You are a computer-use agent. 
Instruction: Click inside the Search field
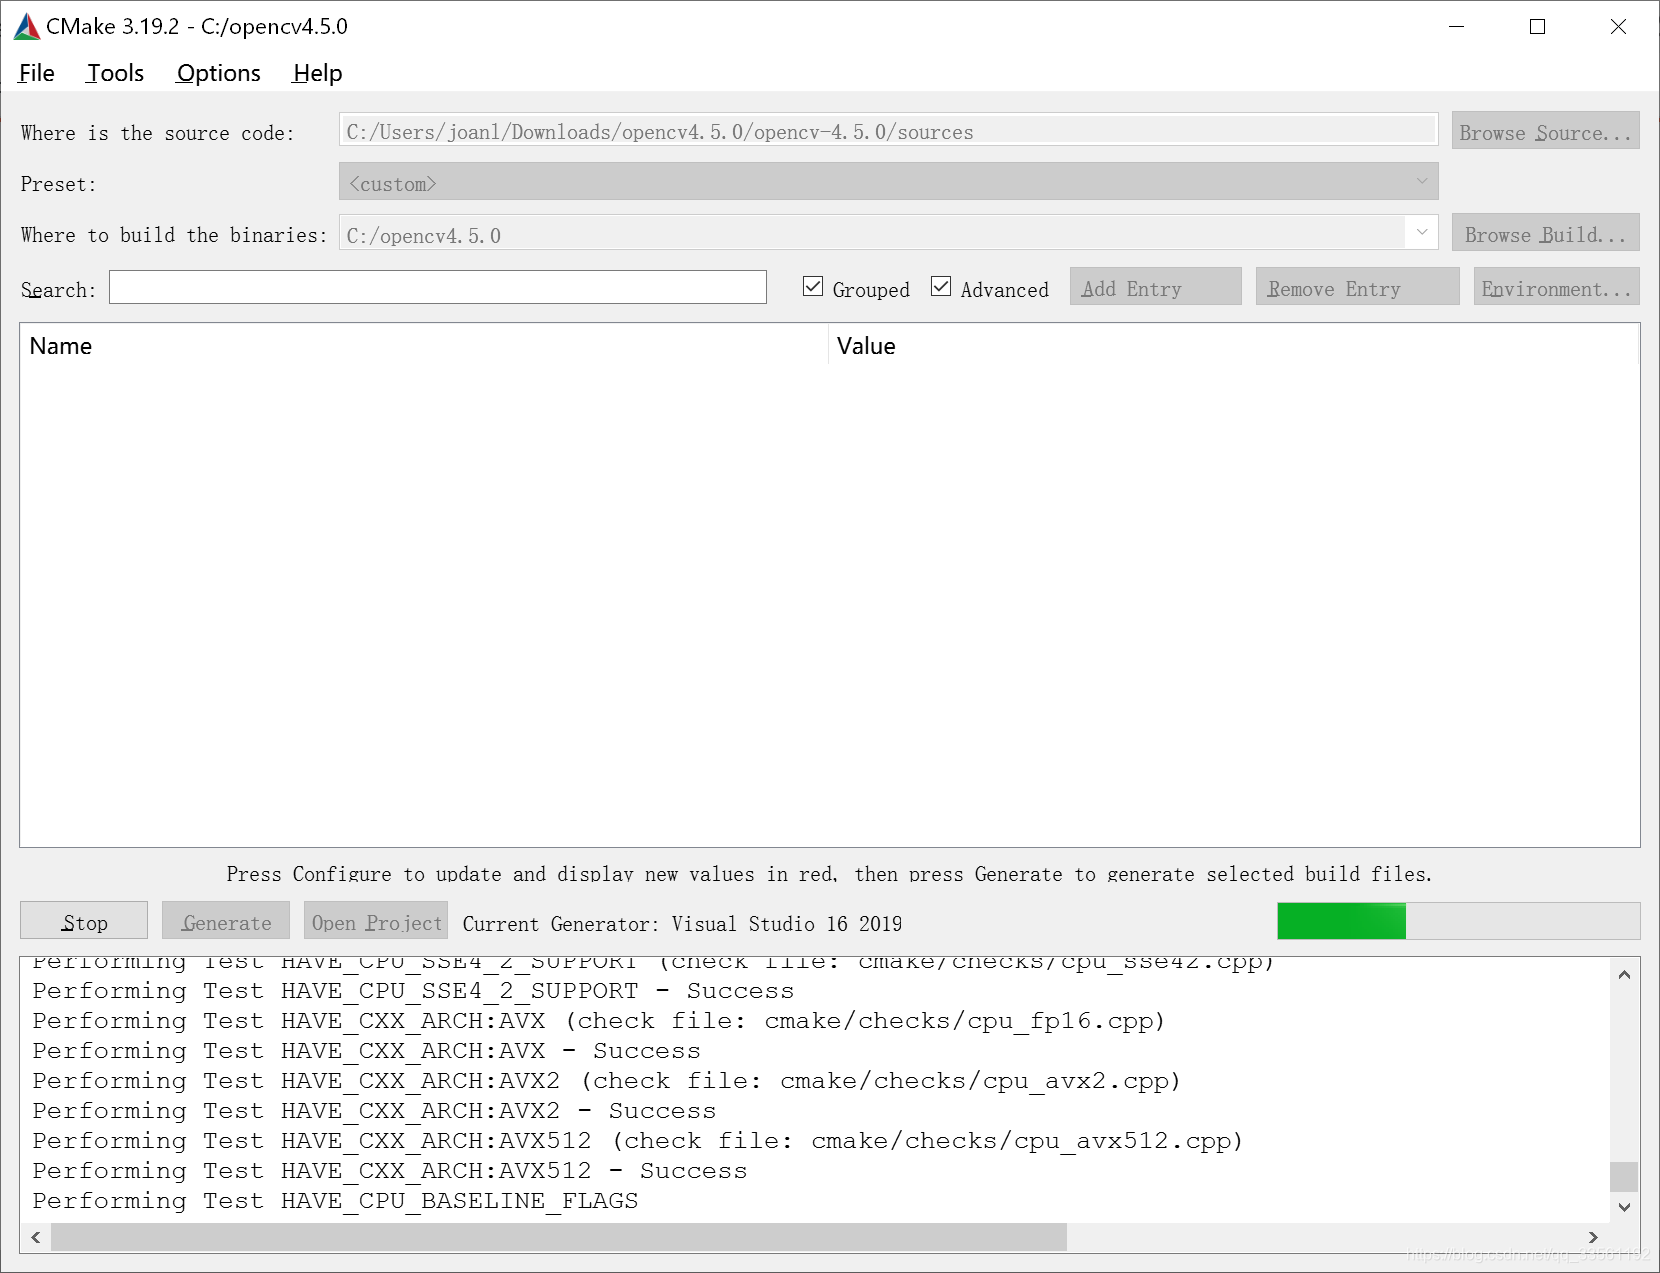coord(438,288)
